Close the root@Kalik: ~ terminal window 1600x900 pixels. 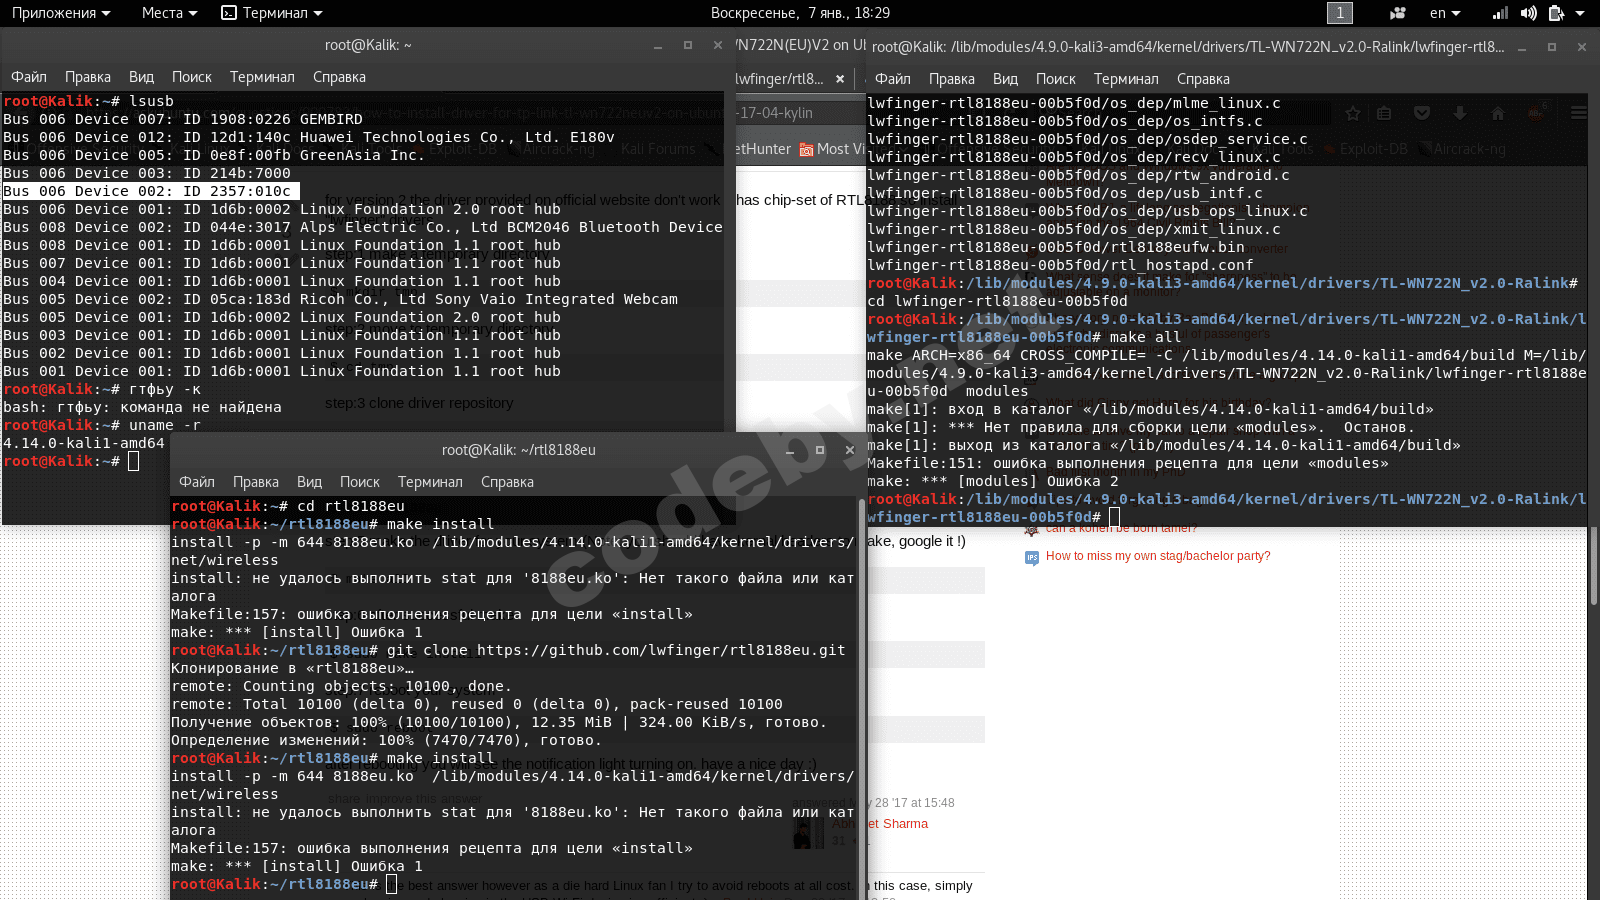[717, 45]
